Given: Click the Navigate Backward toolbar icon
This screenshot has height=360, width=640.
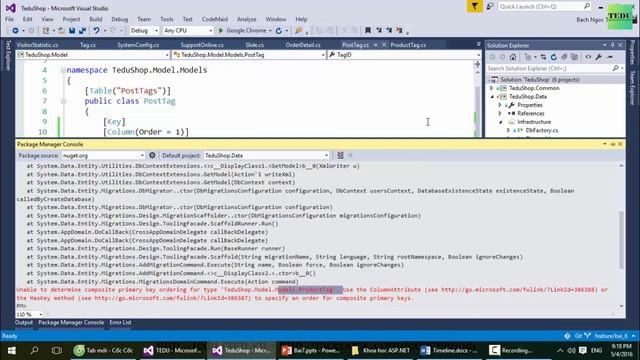Looking at the screenshot, I should [15, 31].
